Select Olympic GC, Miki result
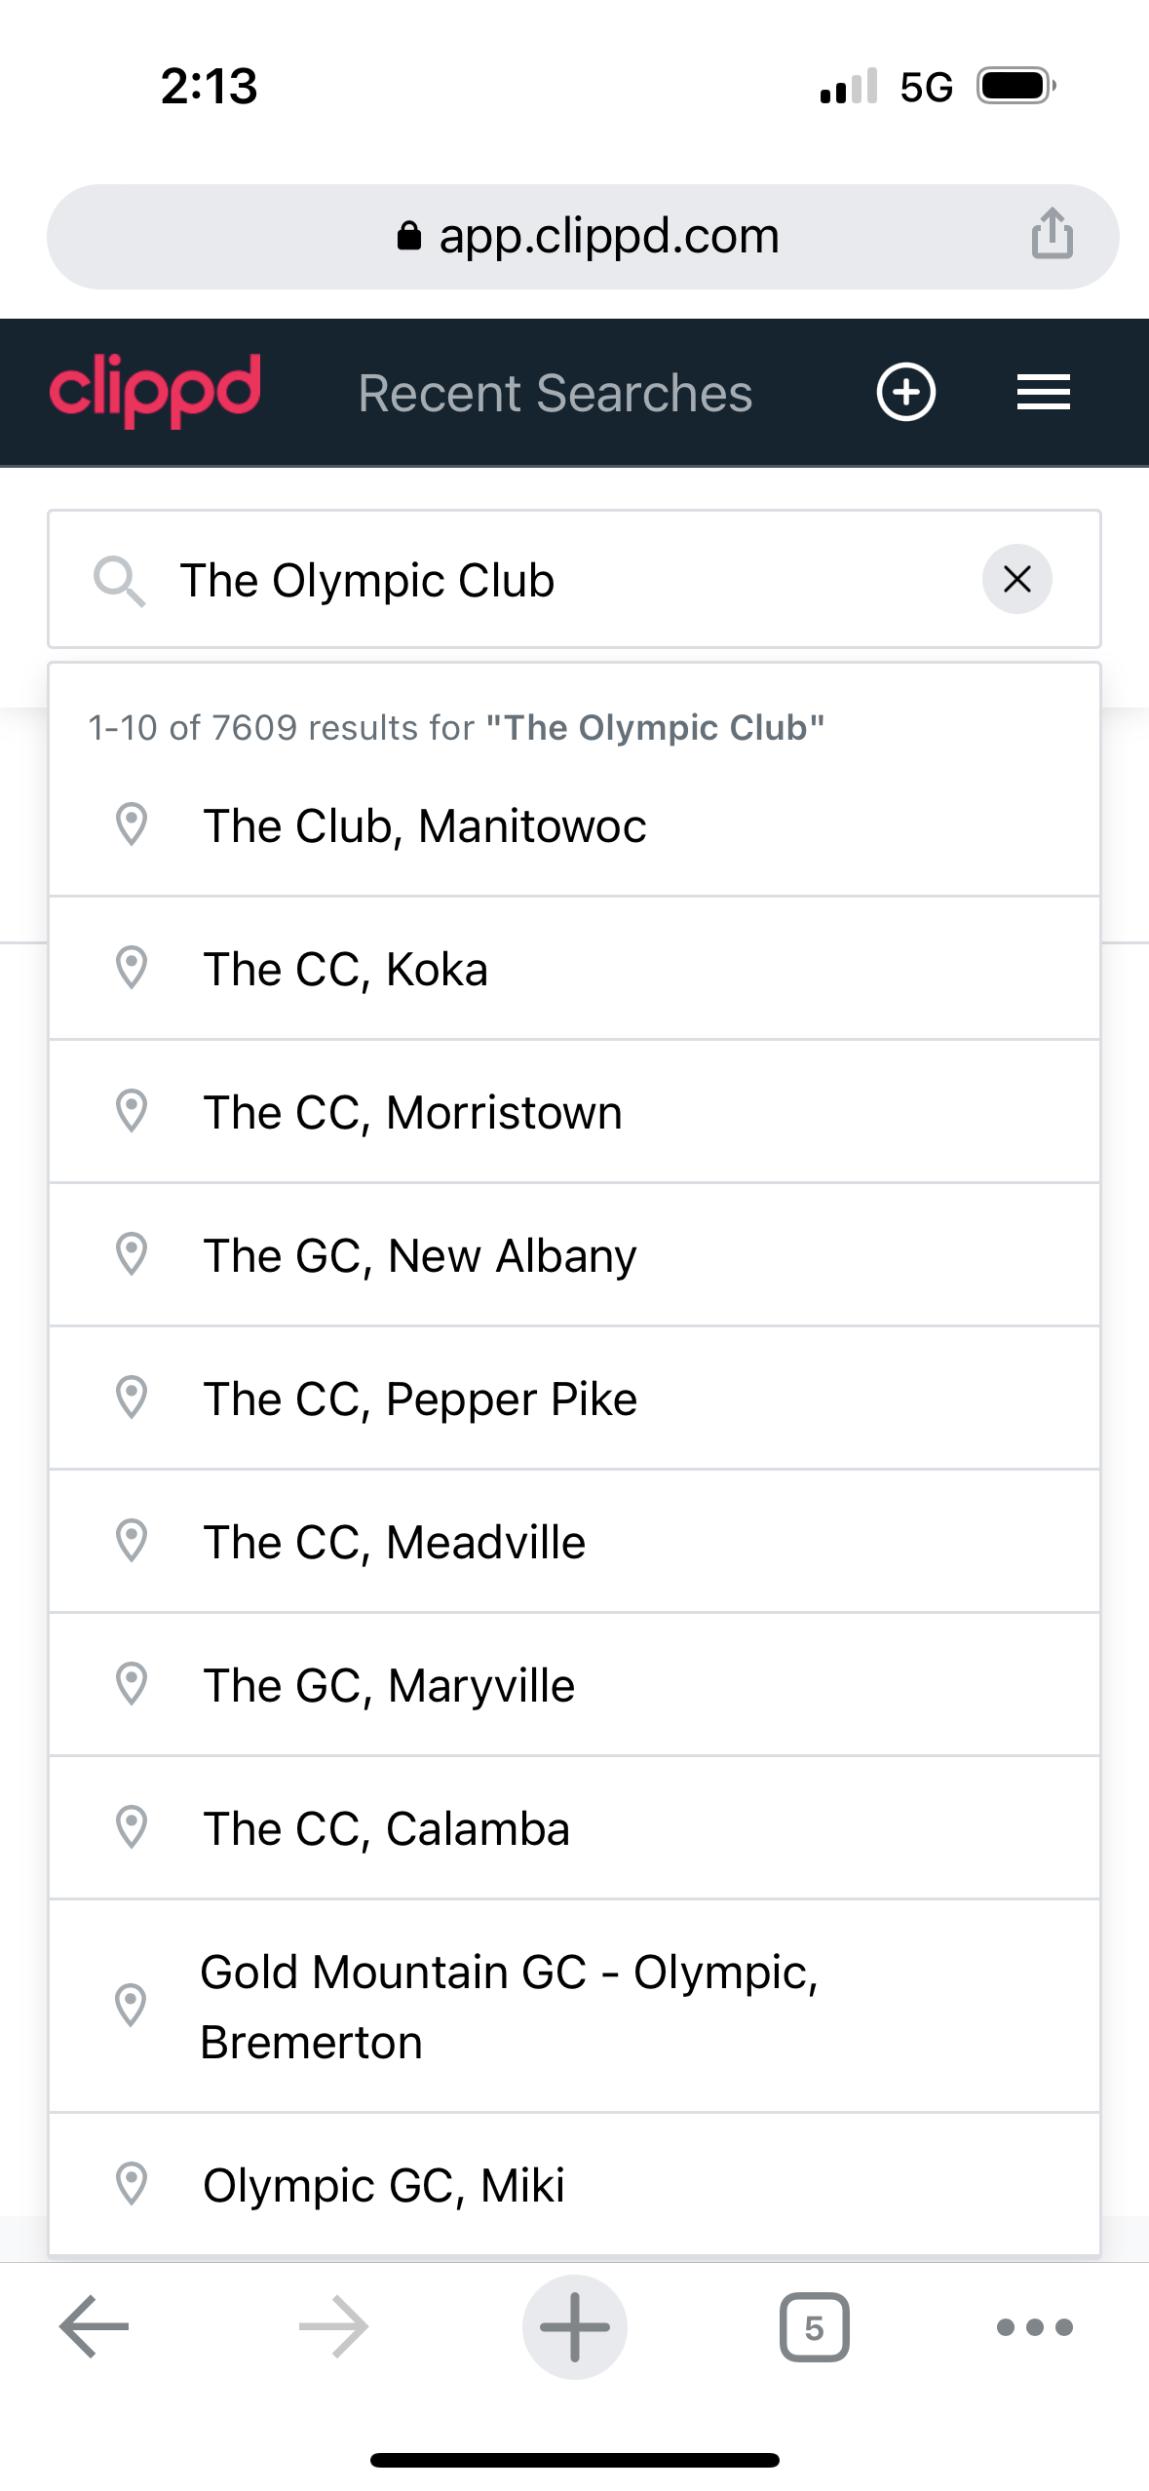 click(383, 2185)
